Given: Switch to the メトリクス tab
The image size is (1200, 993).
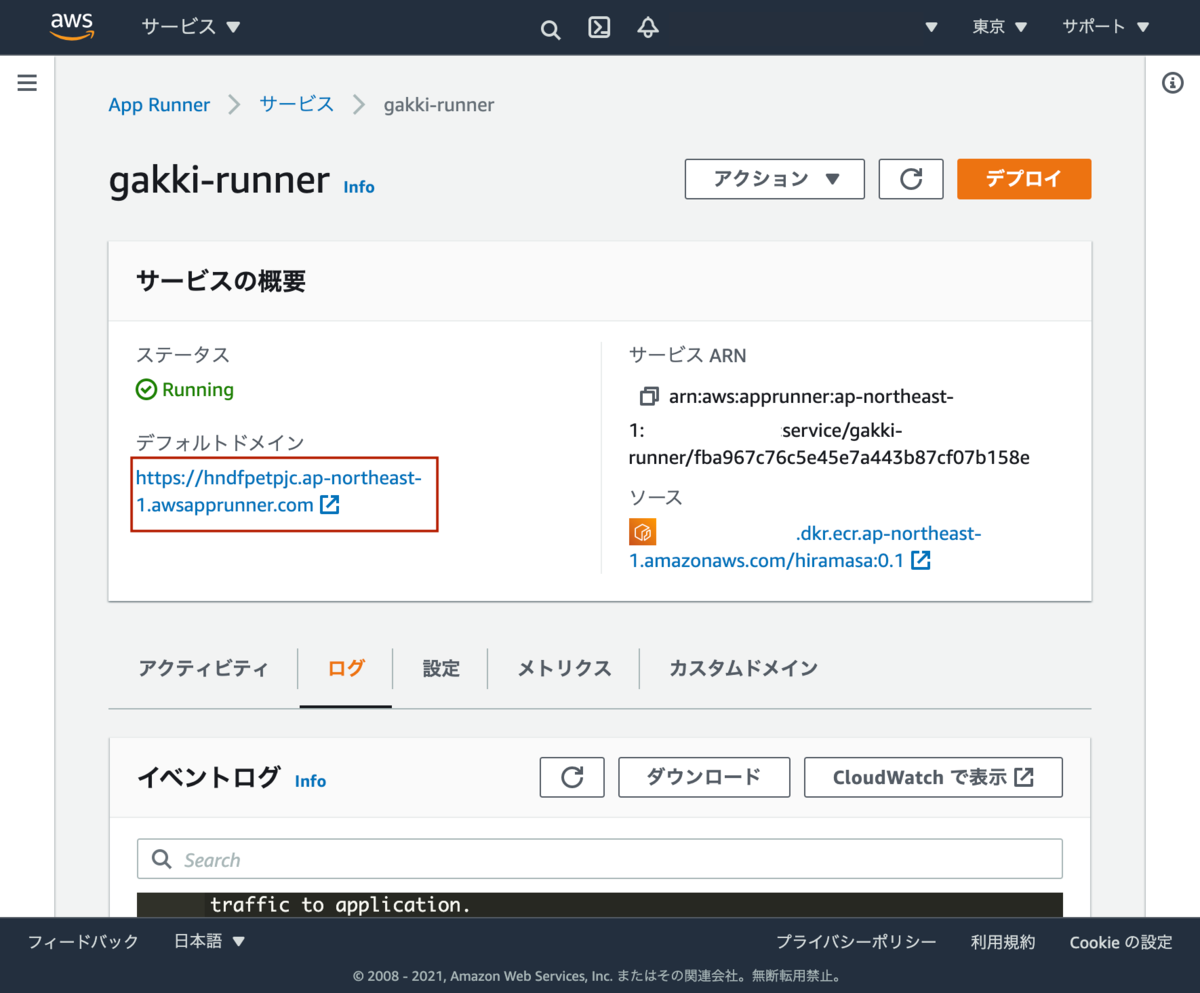Looking at the screenshot, I should (564, 668).
